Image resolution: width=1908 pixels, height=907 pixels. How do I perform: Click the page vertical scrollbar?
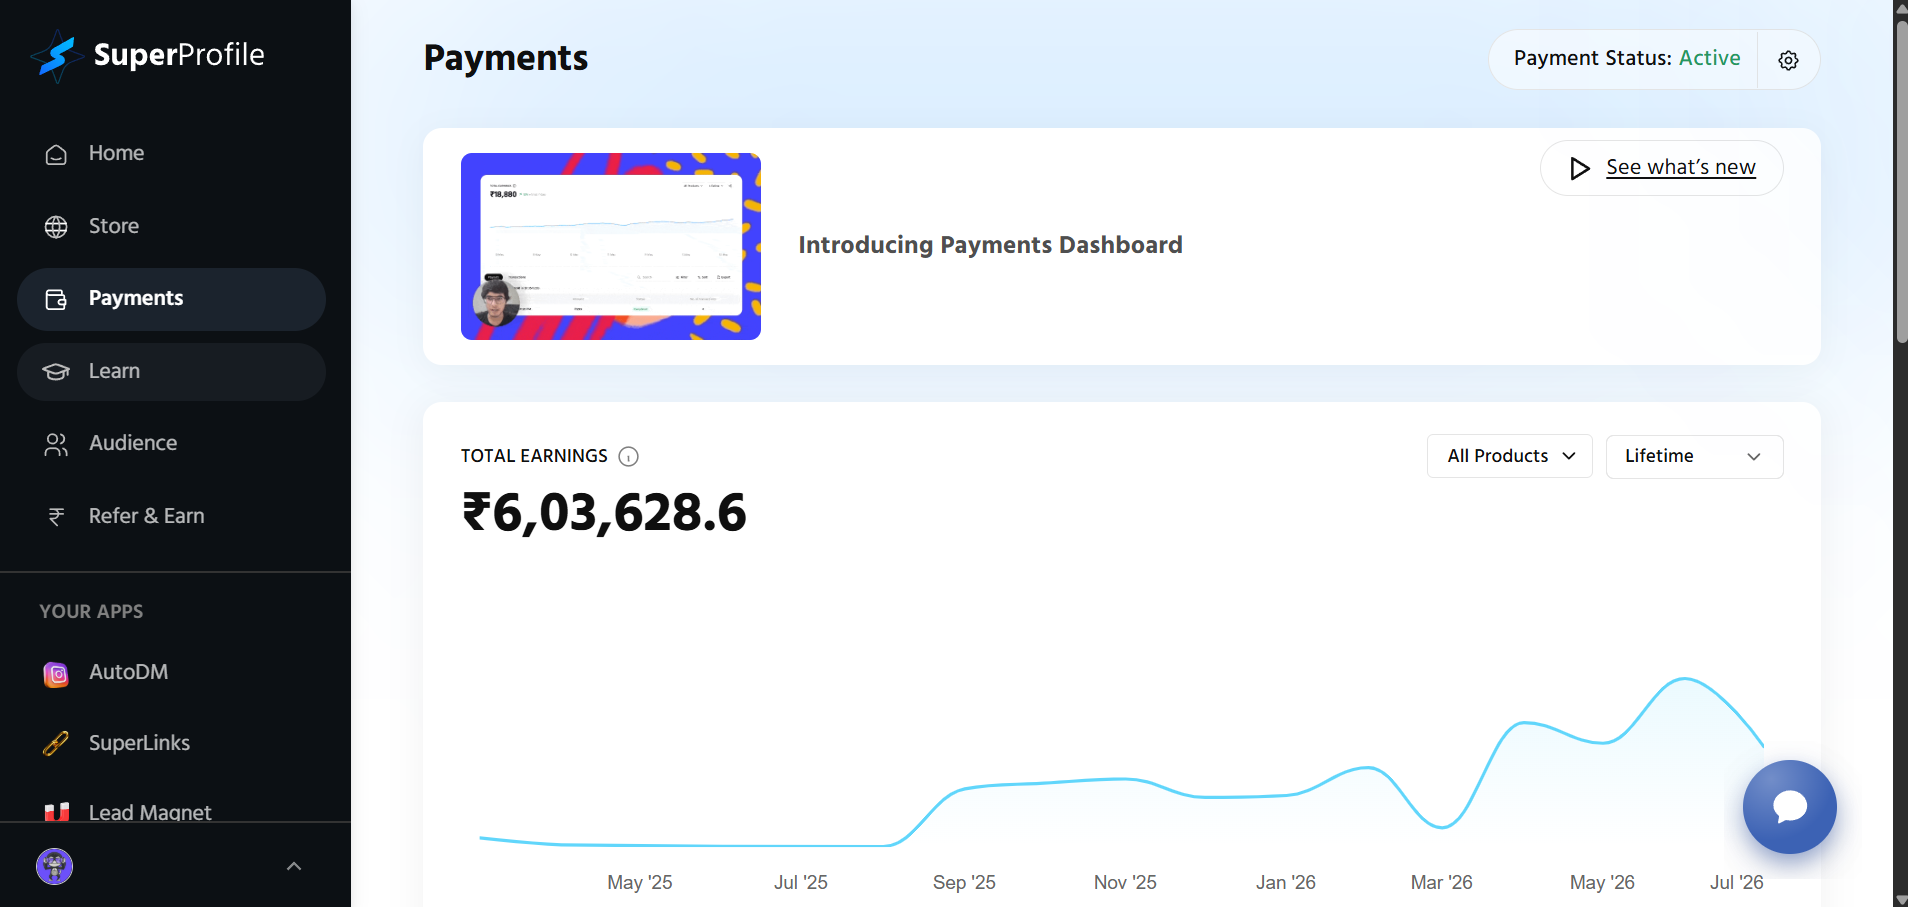point(1900,180)
